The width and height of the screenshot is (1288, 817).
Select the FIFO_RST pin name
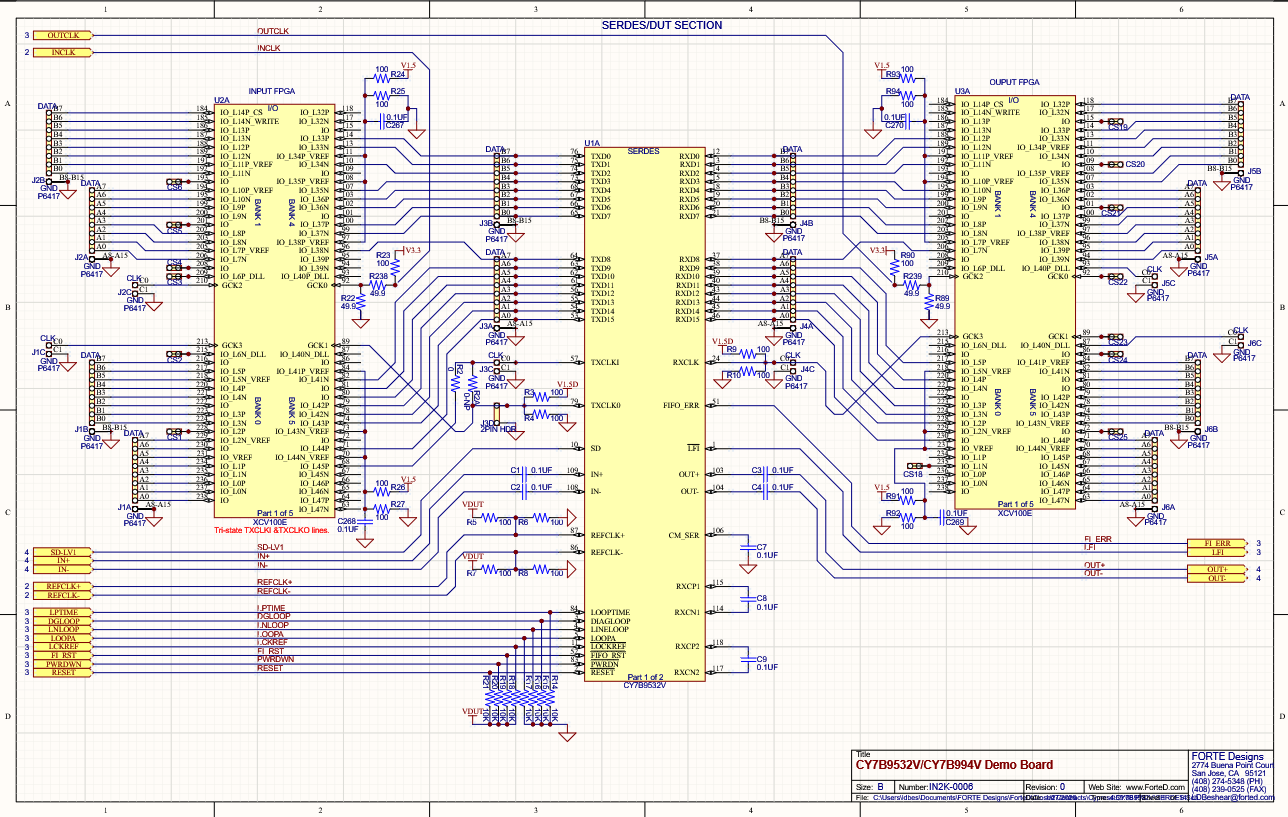coord(609,655)
